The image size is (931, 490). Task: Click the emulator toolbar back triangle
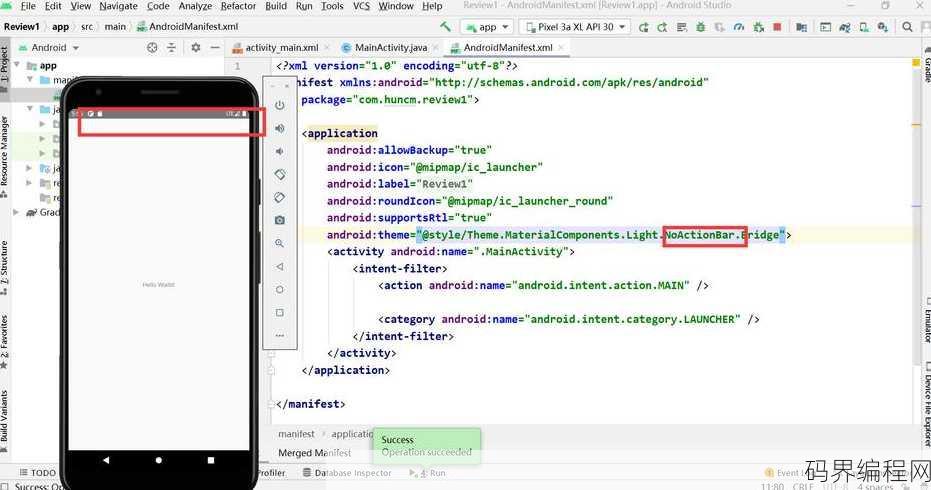280,267
